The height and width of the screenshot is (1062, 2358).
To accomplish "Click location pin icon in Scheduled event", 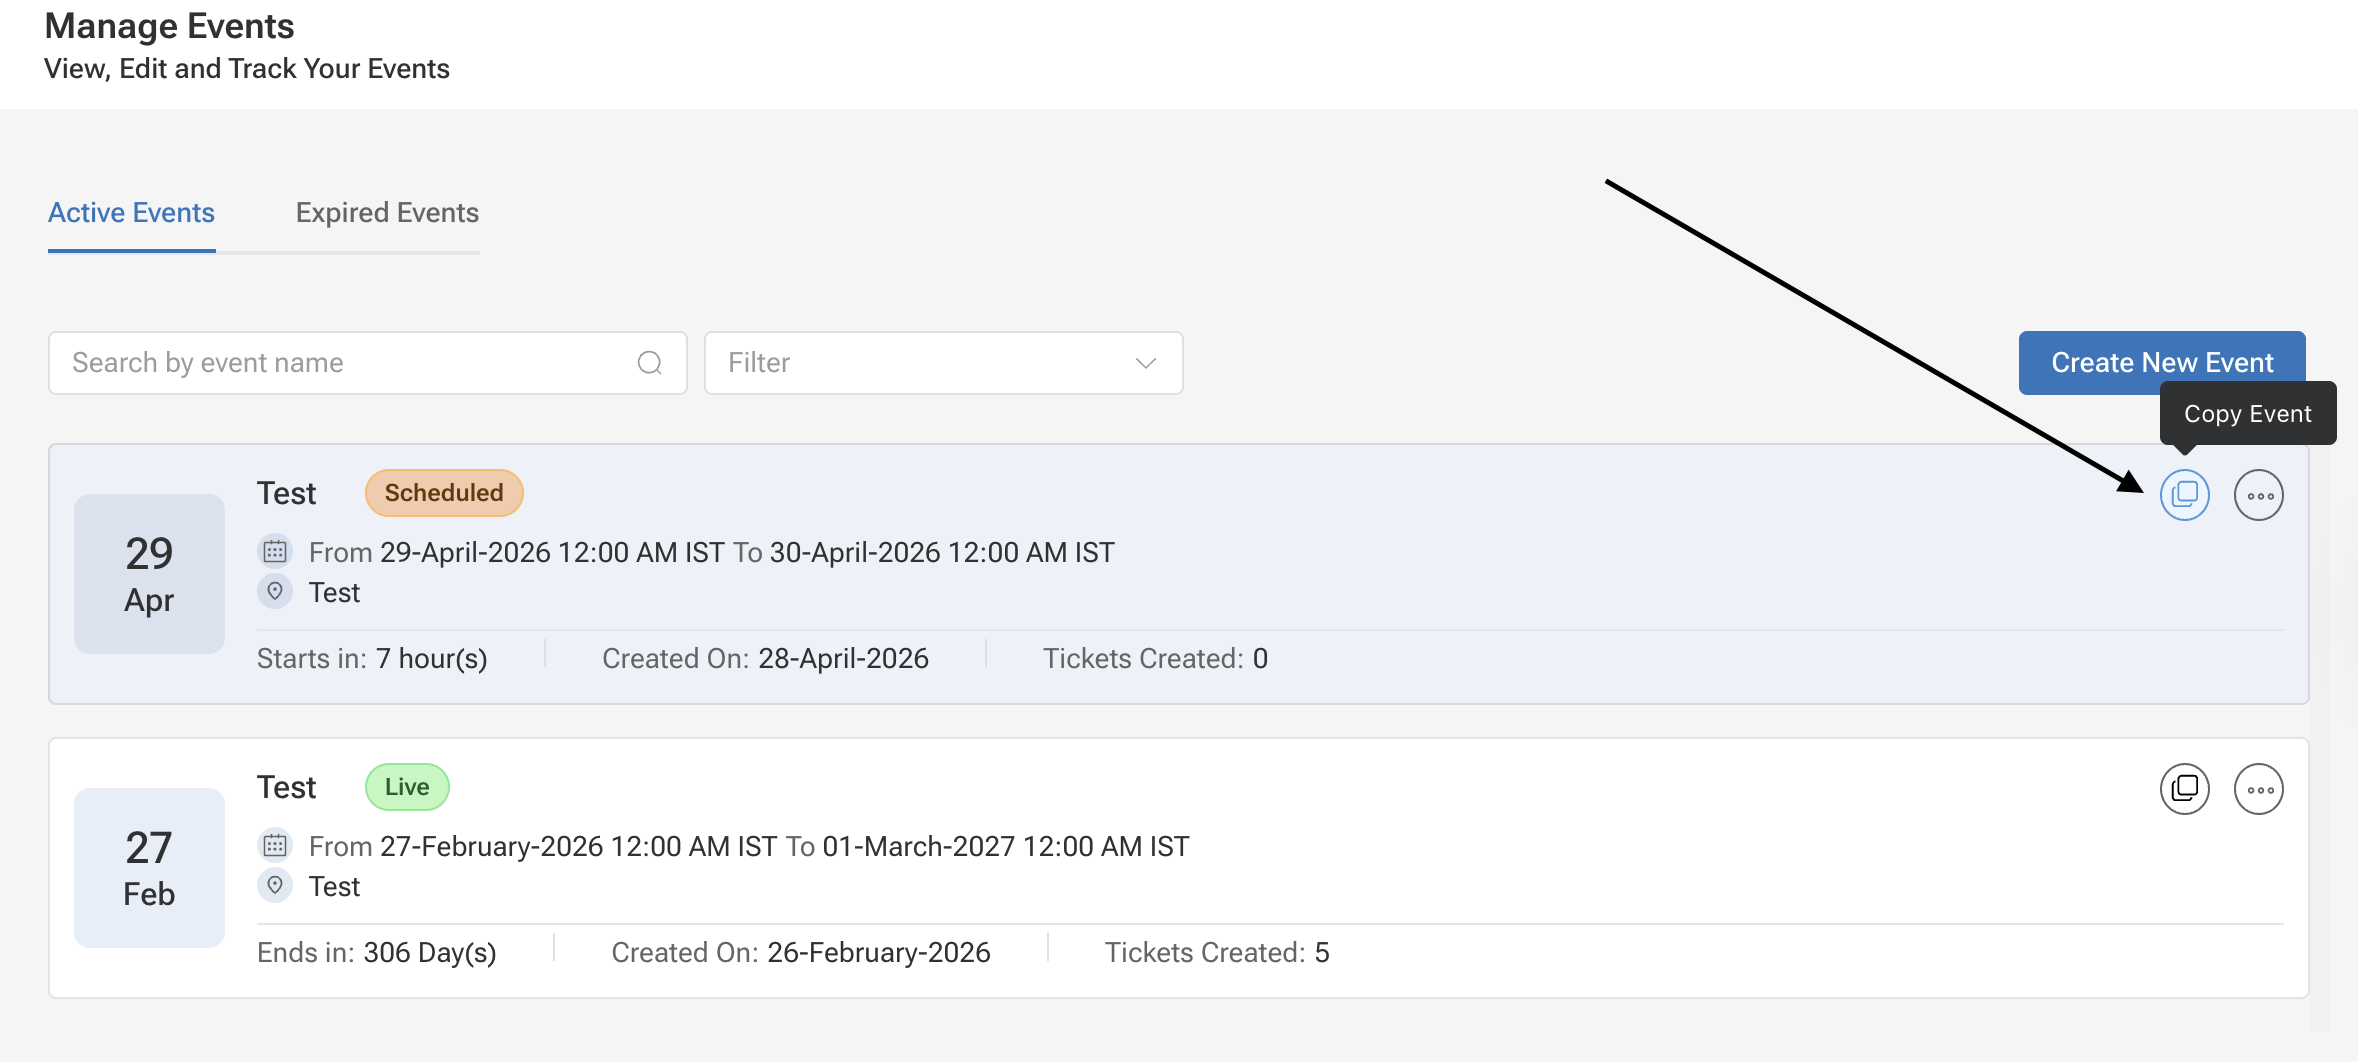I will click(275, 591).
